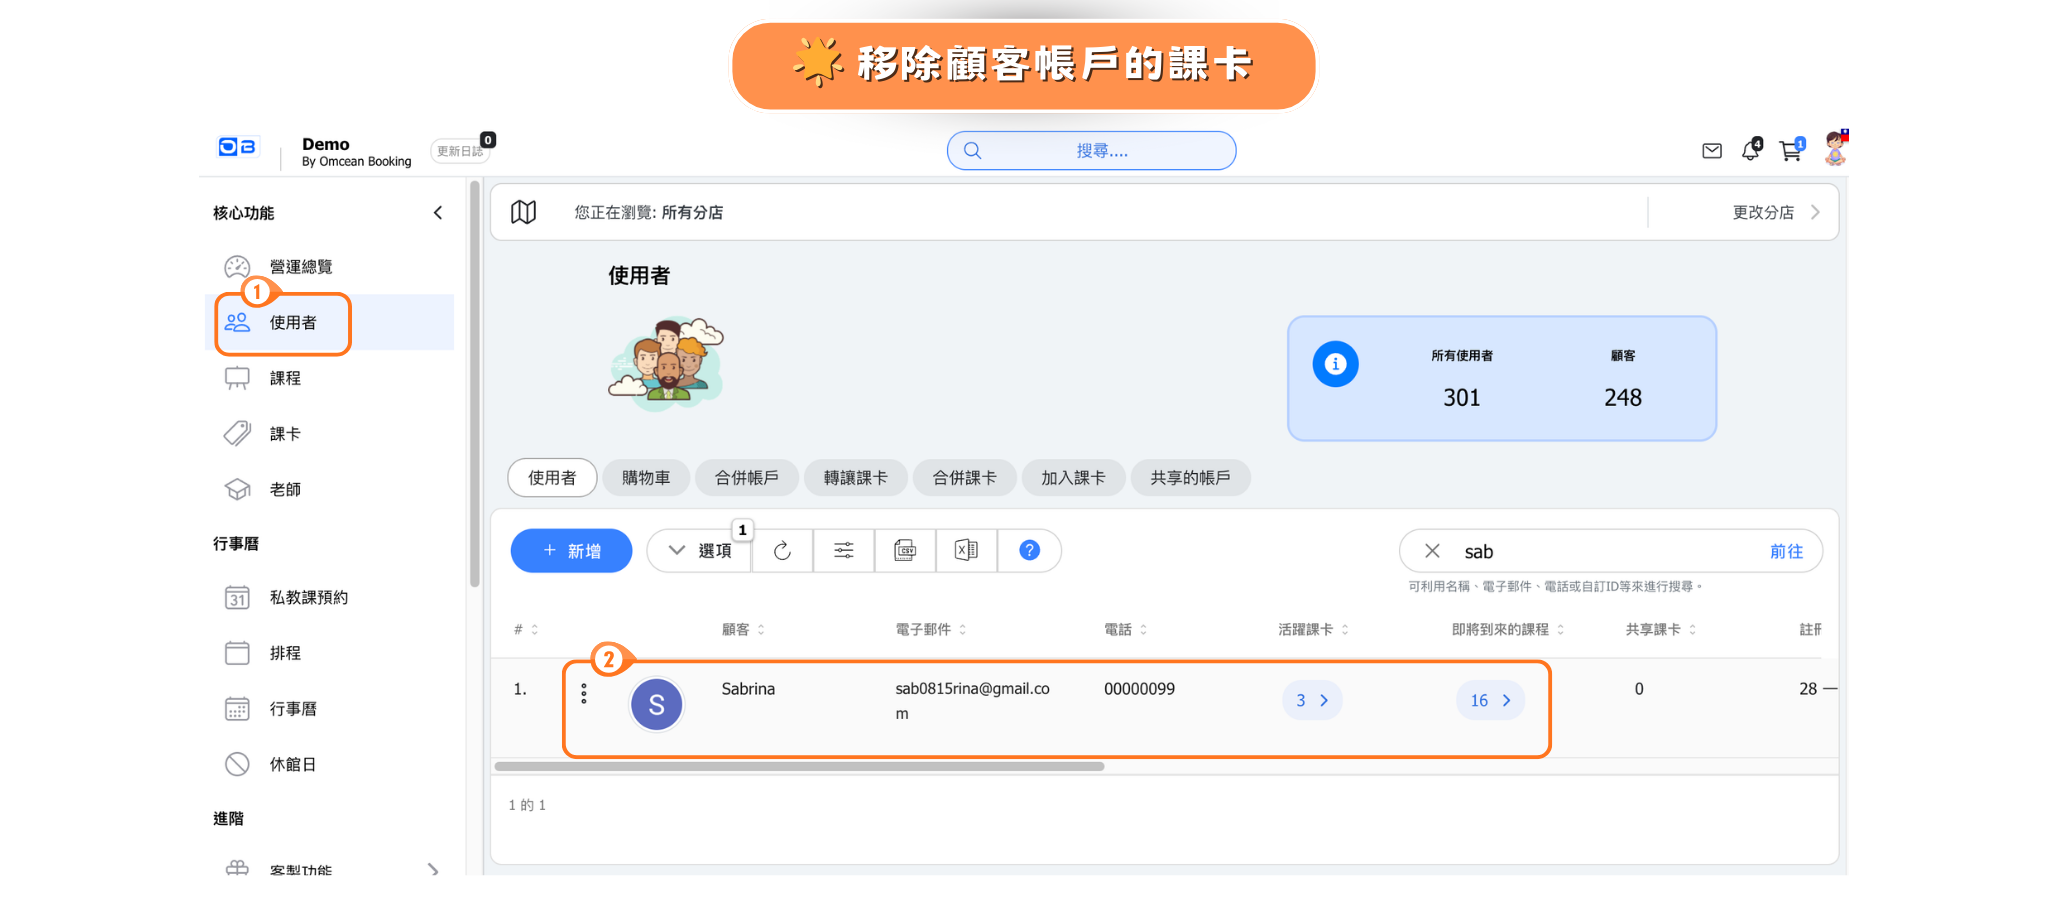This screenshot has width=2048, height=900.
Task: Click the Excel export icon
Action: pos(966,551)
